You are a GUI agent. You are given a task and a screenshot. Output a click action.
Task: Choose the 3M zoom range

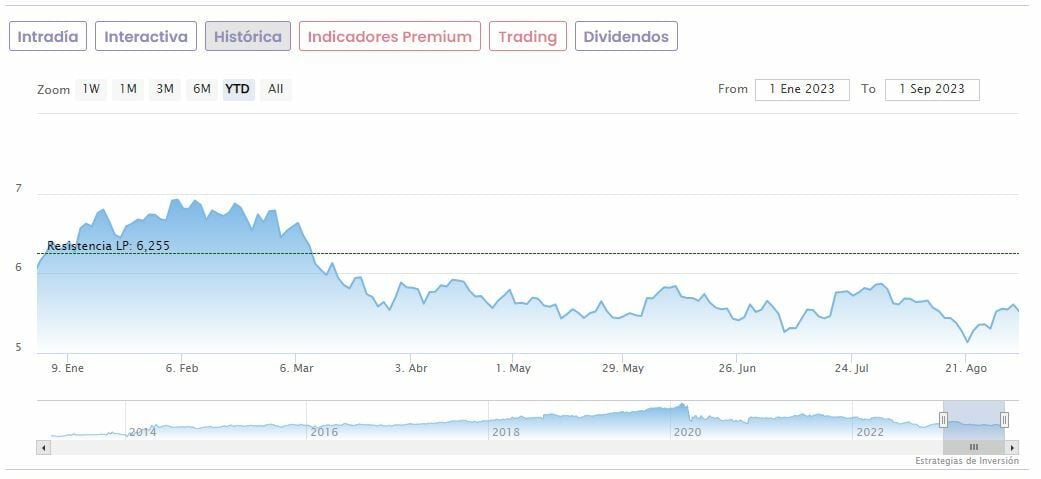(x=165, y=89)
